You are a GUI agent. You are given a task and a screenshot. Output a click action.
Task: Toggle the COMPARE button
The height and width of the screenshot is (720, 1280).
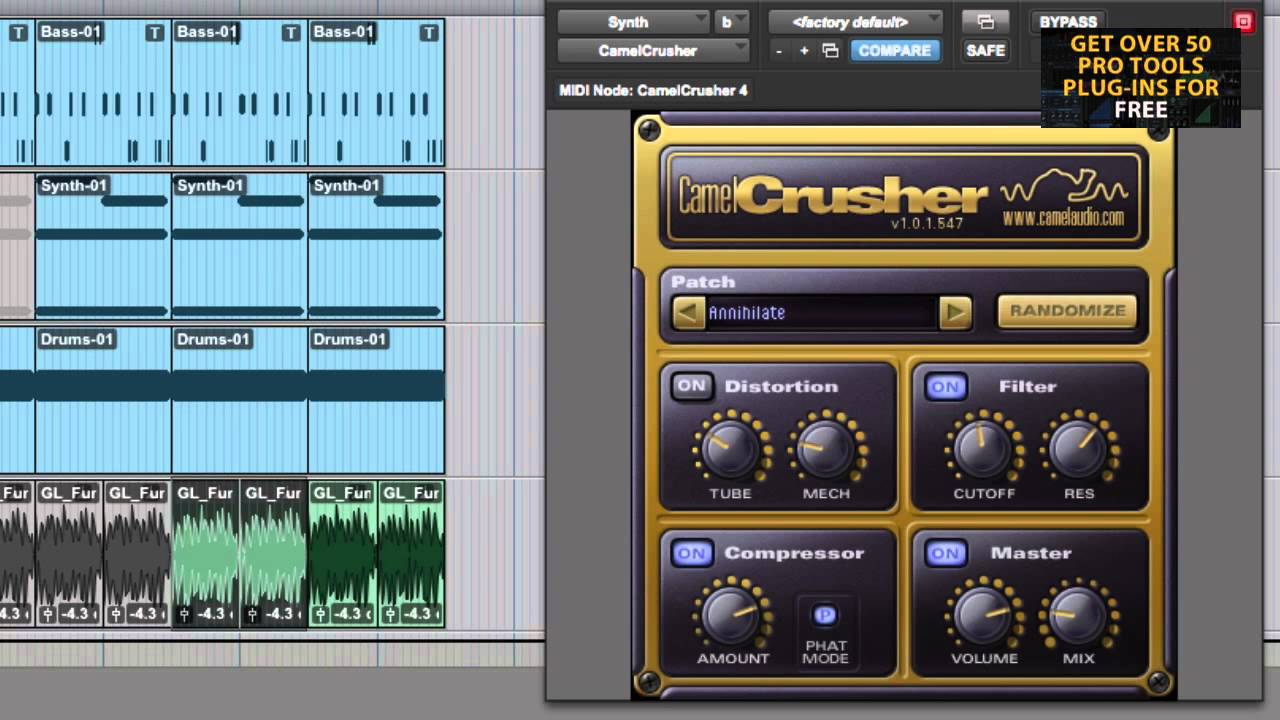click(x=895, y=50)
